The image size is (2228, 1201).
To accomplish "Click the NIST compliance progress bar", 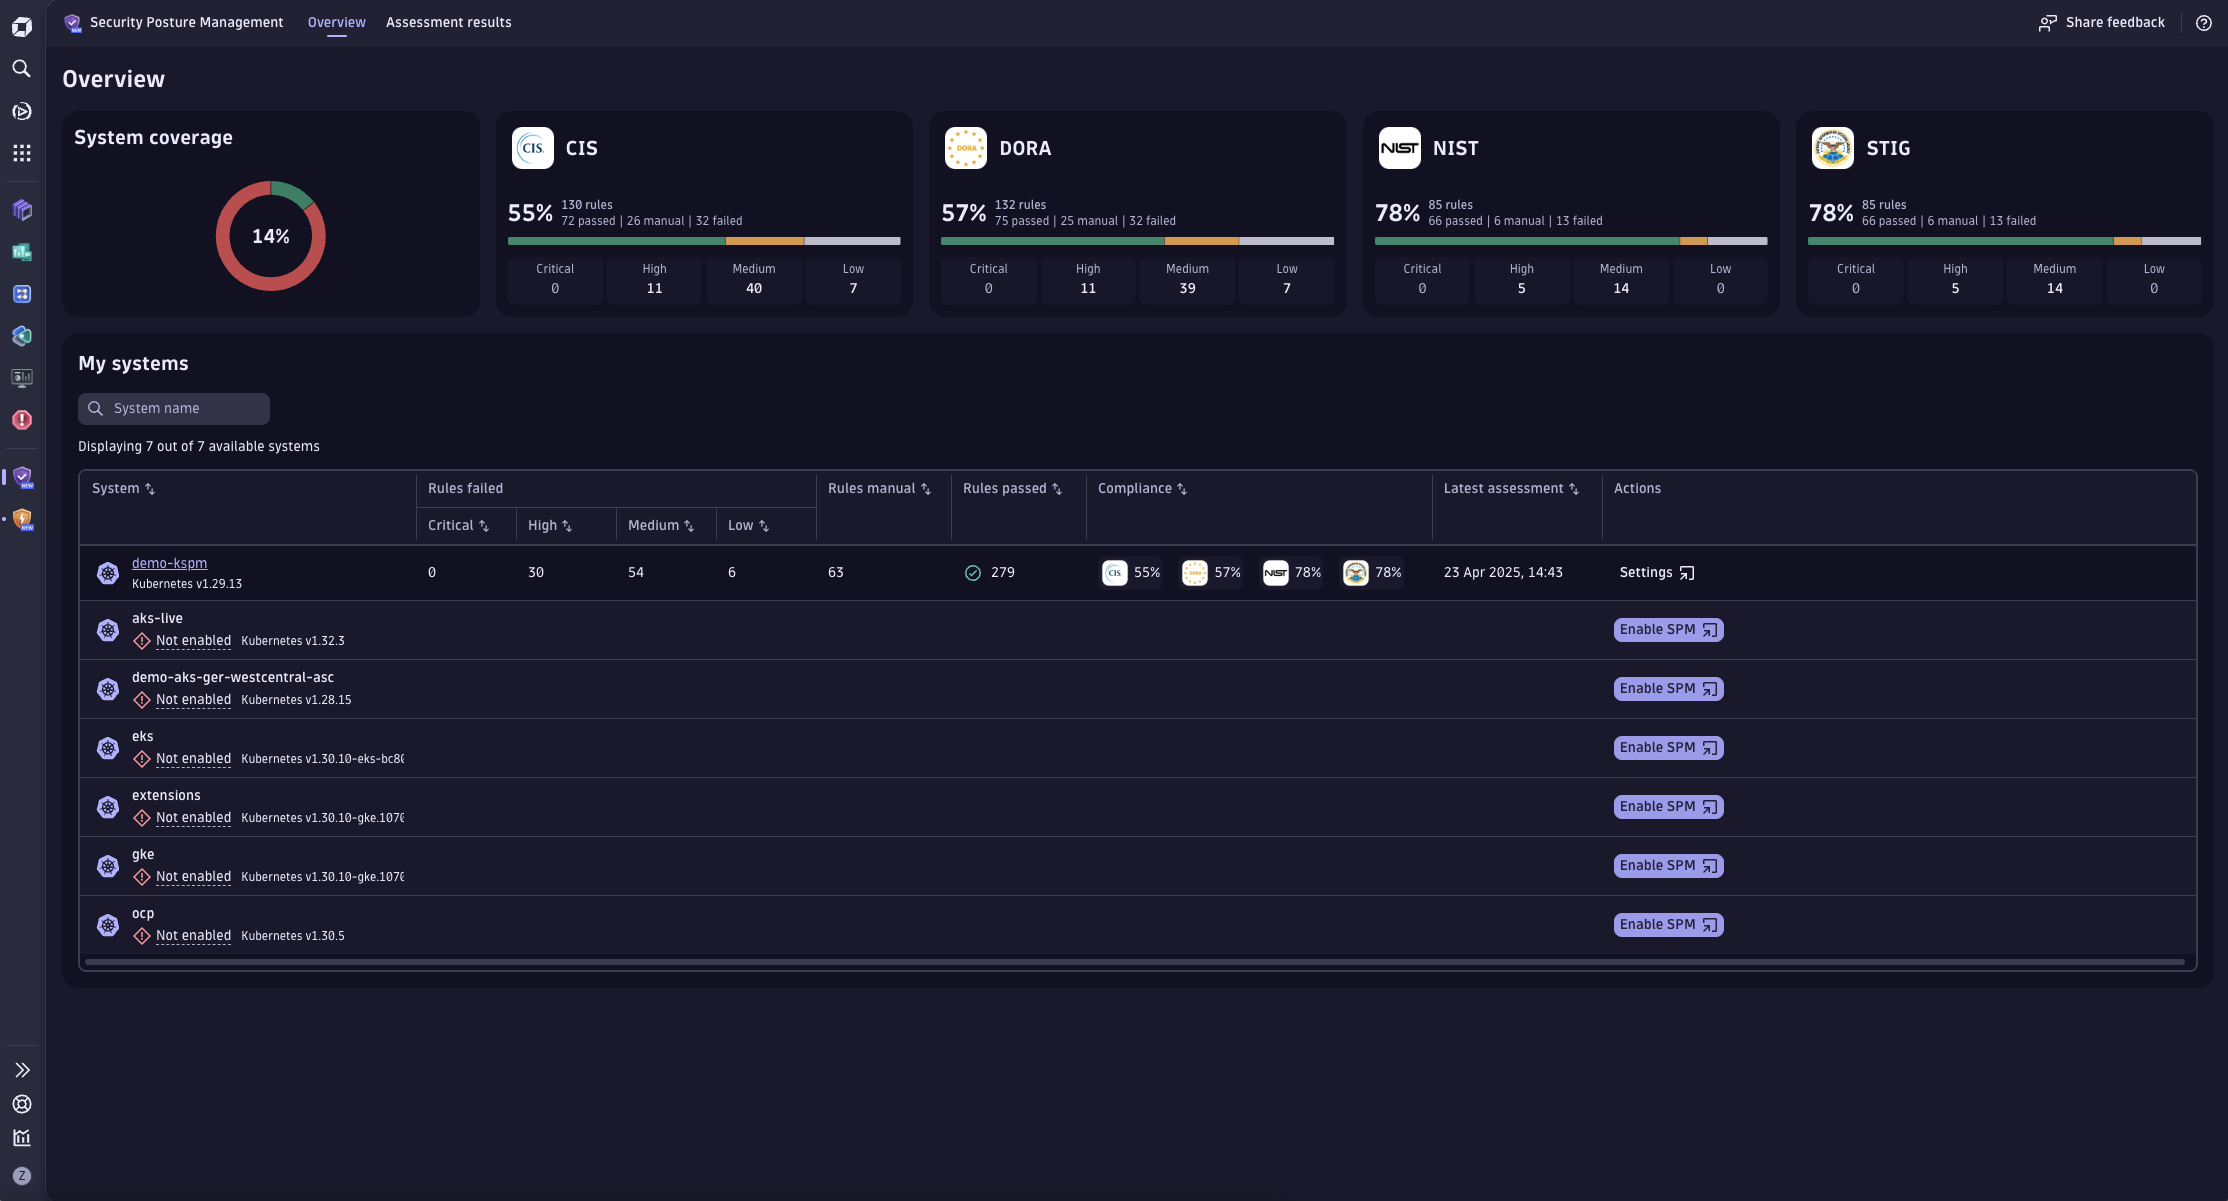I will point(1571,241).
